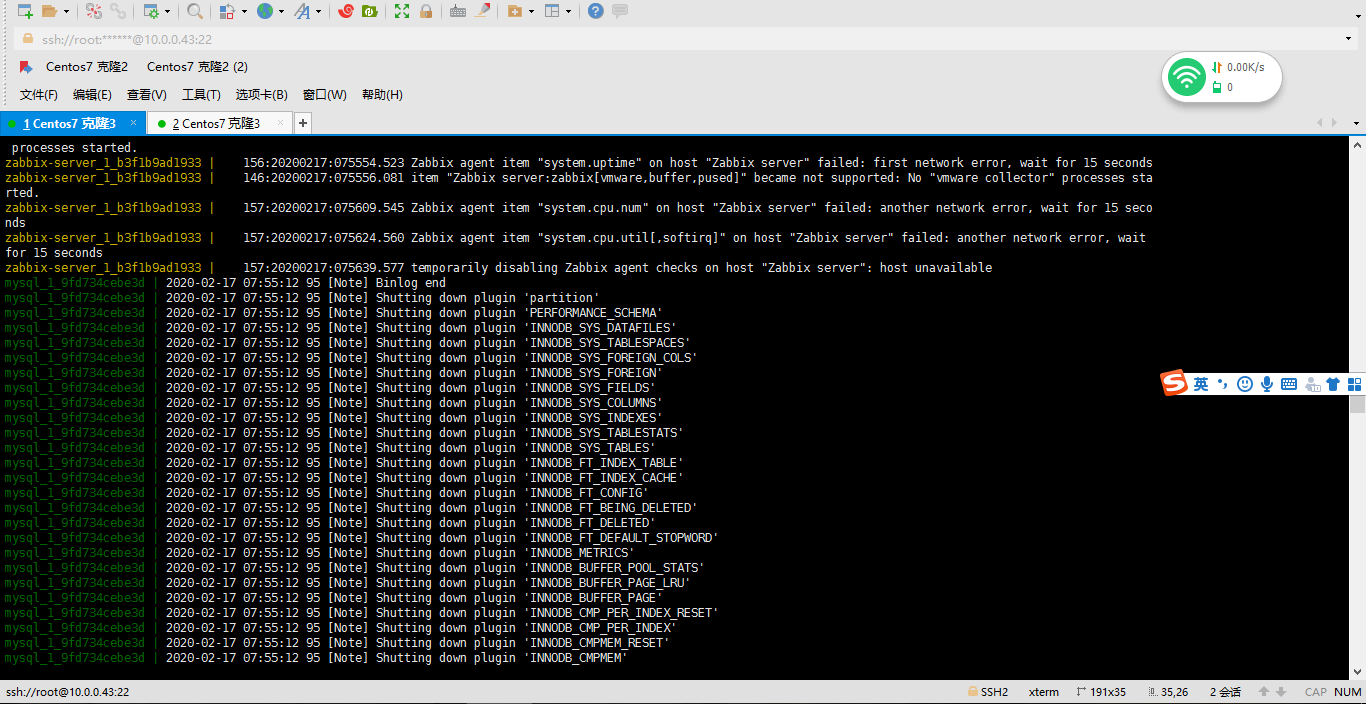Open the Font 'A' icon
Screen dimensions: 1366x704
coord(301,11)
